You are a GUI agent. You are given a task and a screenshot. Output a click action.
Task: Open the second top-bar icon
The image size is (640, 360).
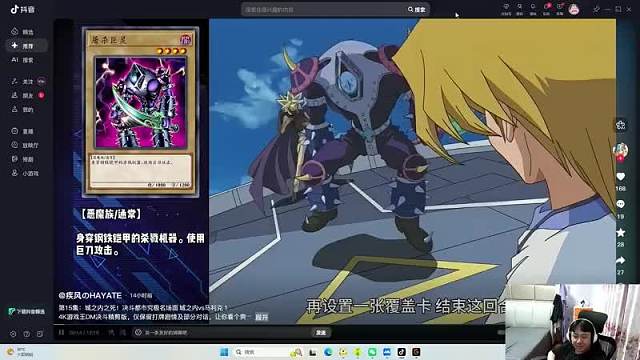tap(520, 9)
